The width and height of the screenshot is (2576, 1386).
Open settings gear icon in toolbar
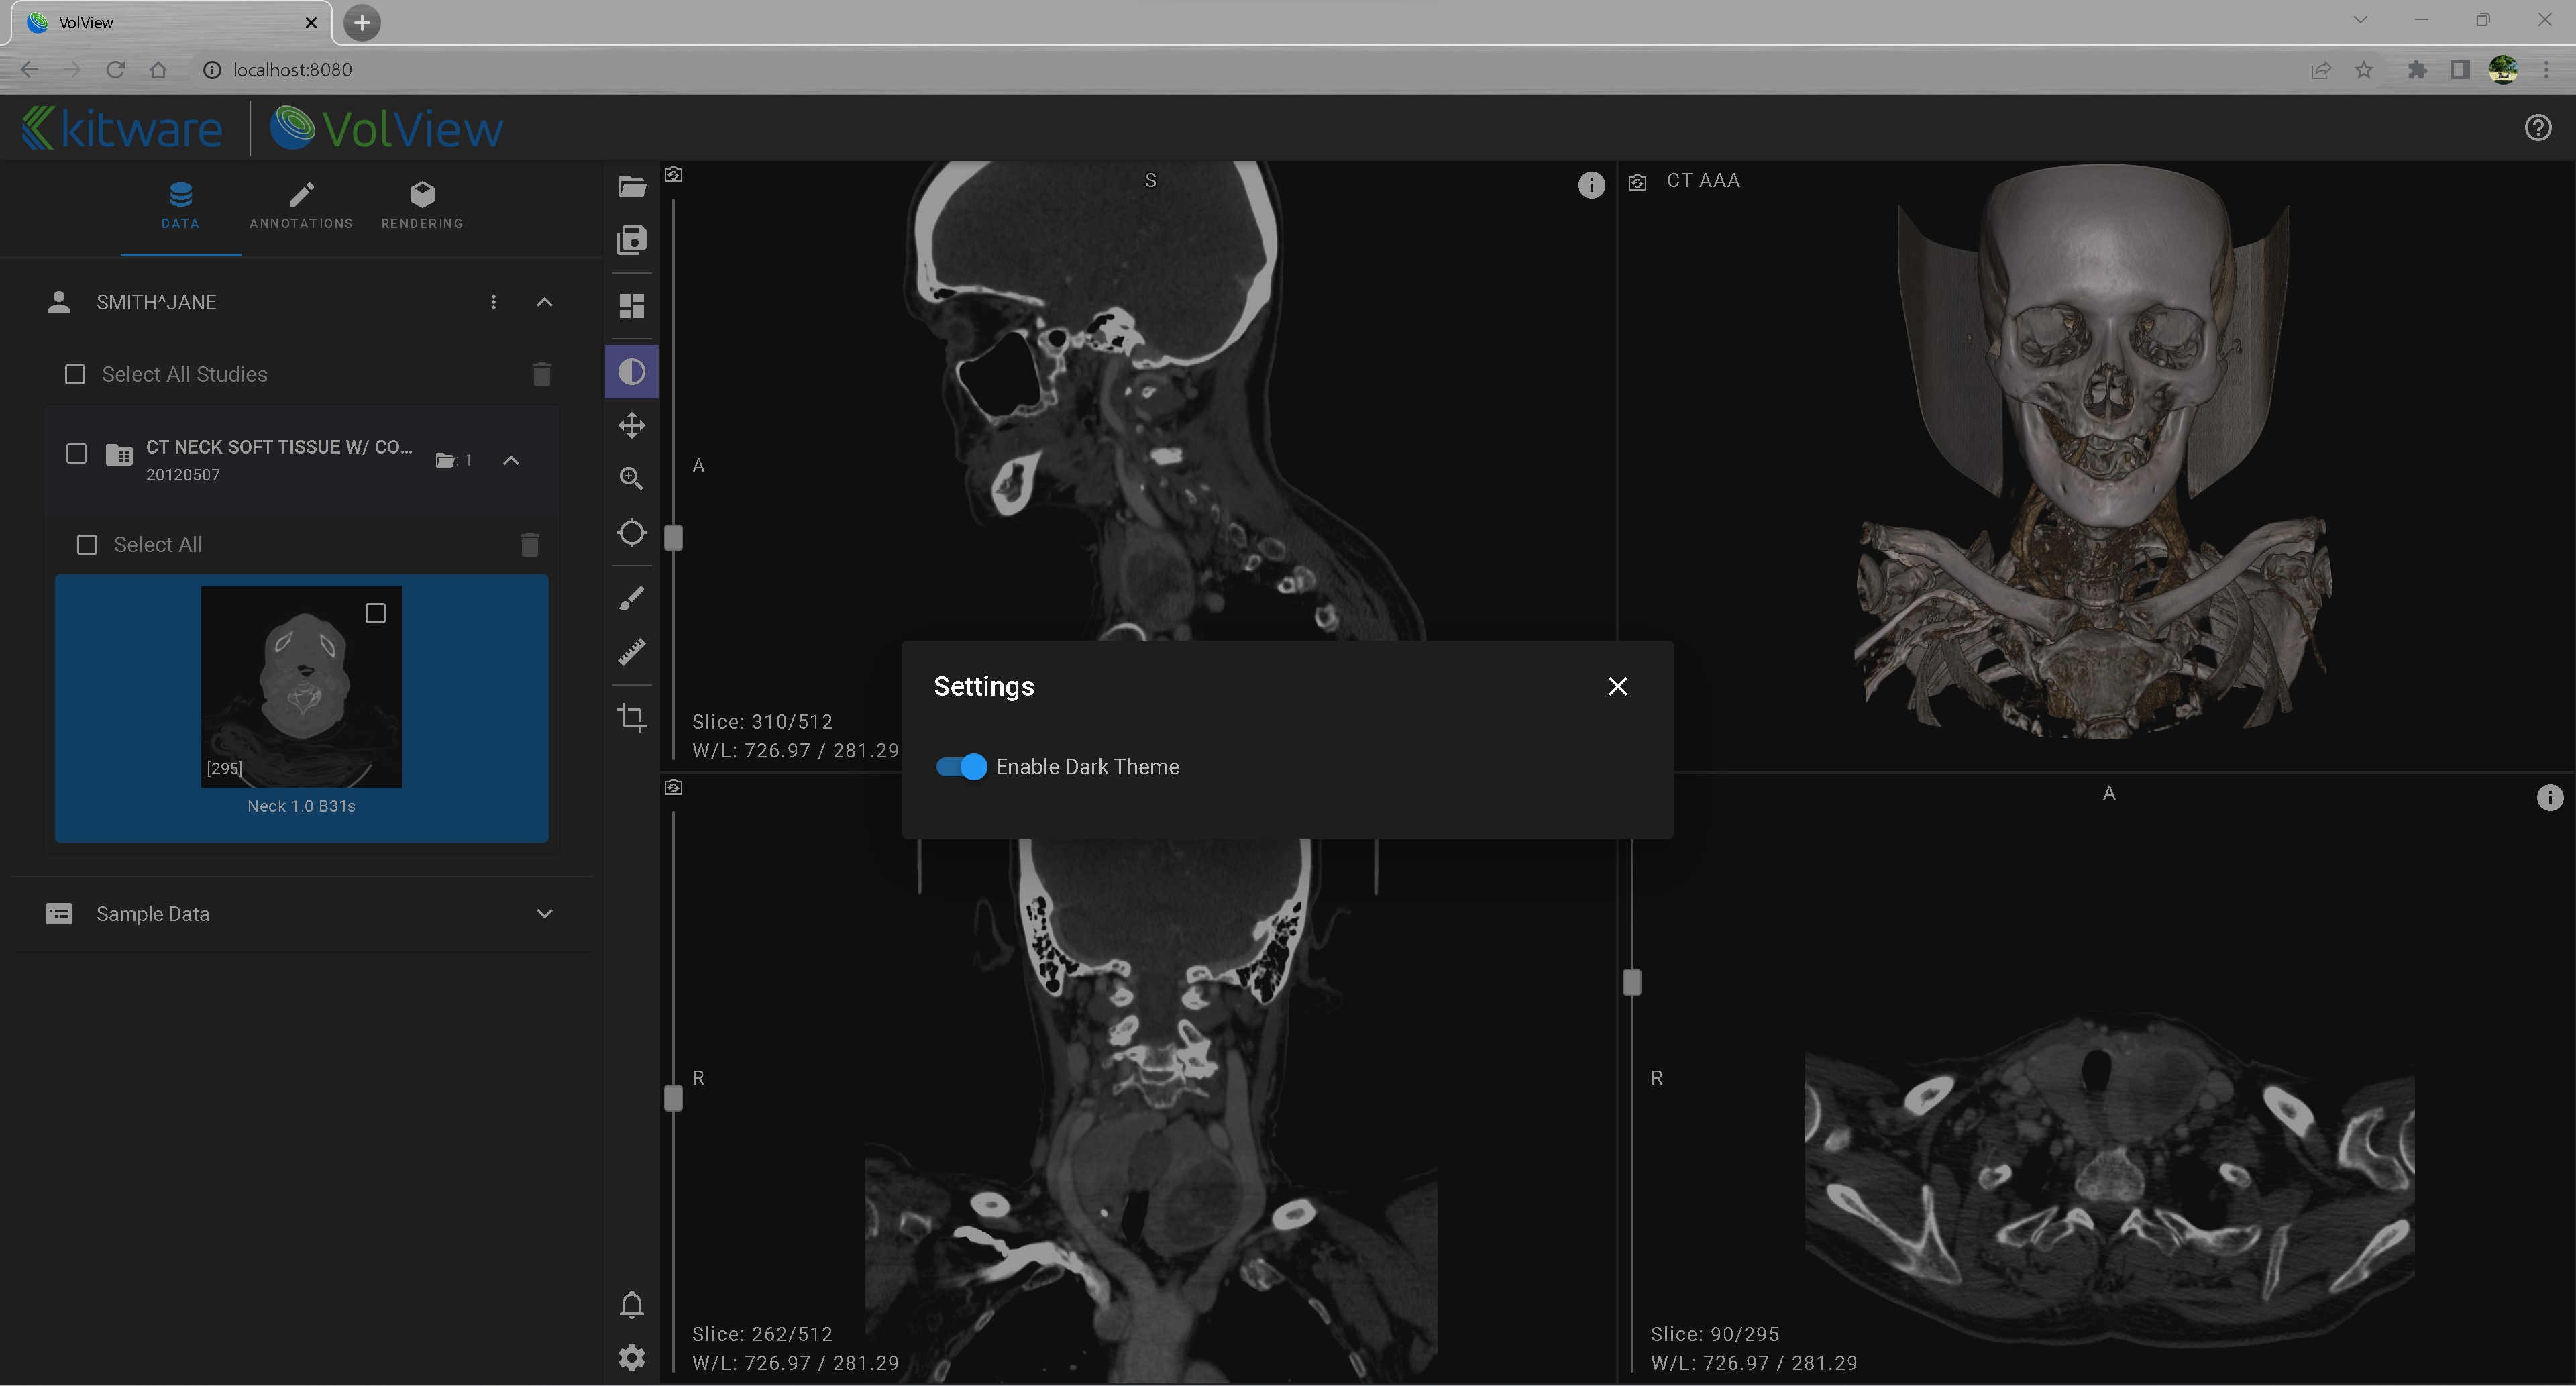(x=632, y=1358)
